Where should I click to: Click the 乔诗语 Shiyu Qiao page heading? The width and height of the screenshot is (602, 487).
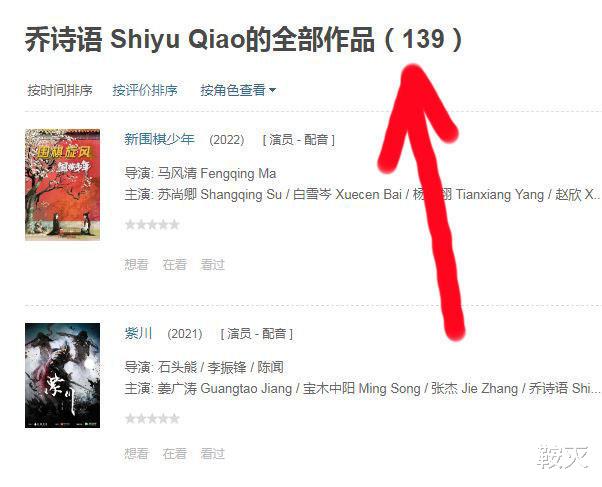[244, 39]
